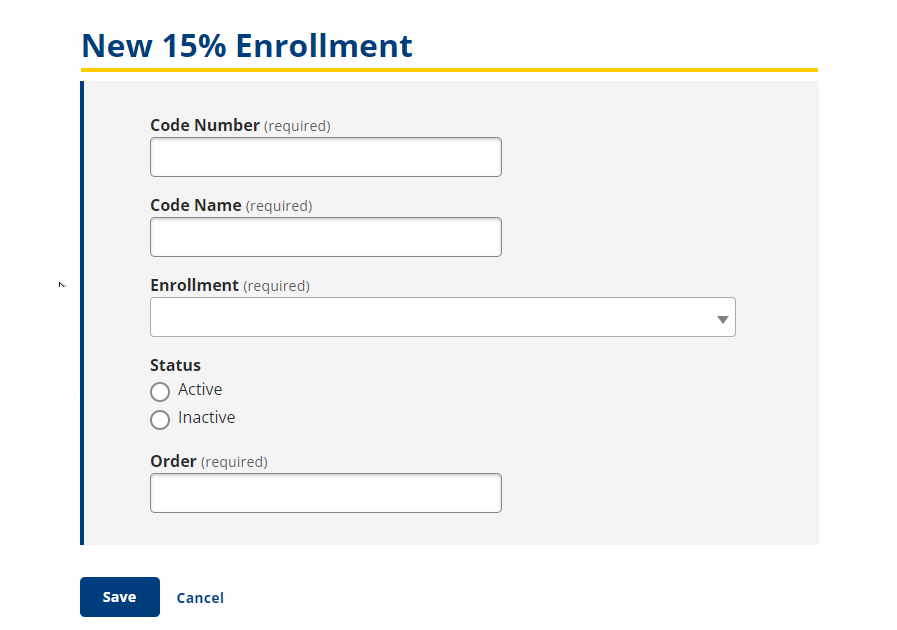
Task: Click "(required)" text beside Order label
Action: (234, 462)
